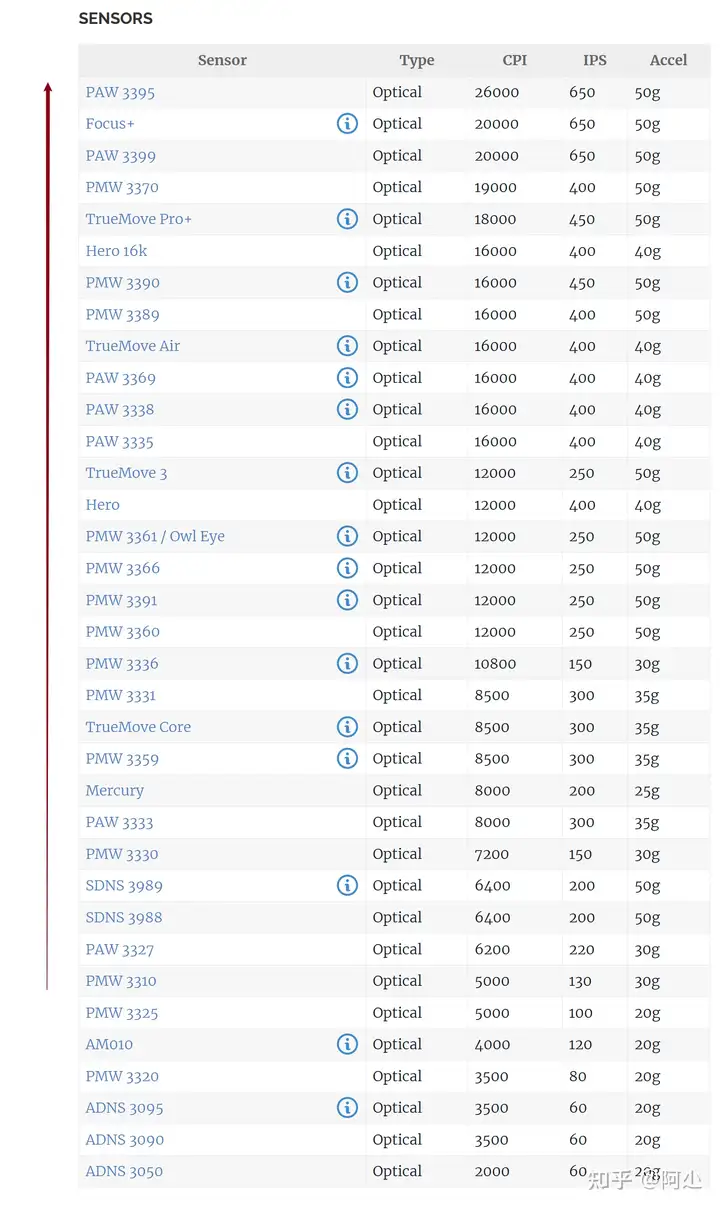The height and width of the screenshot is (1209, 720).
Task: Show info for SDNS 3989 sensor
Action: coord(347,885)
